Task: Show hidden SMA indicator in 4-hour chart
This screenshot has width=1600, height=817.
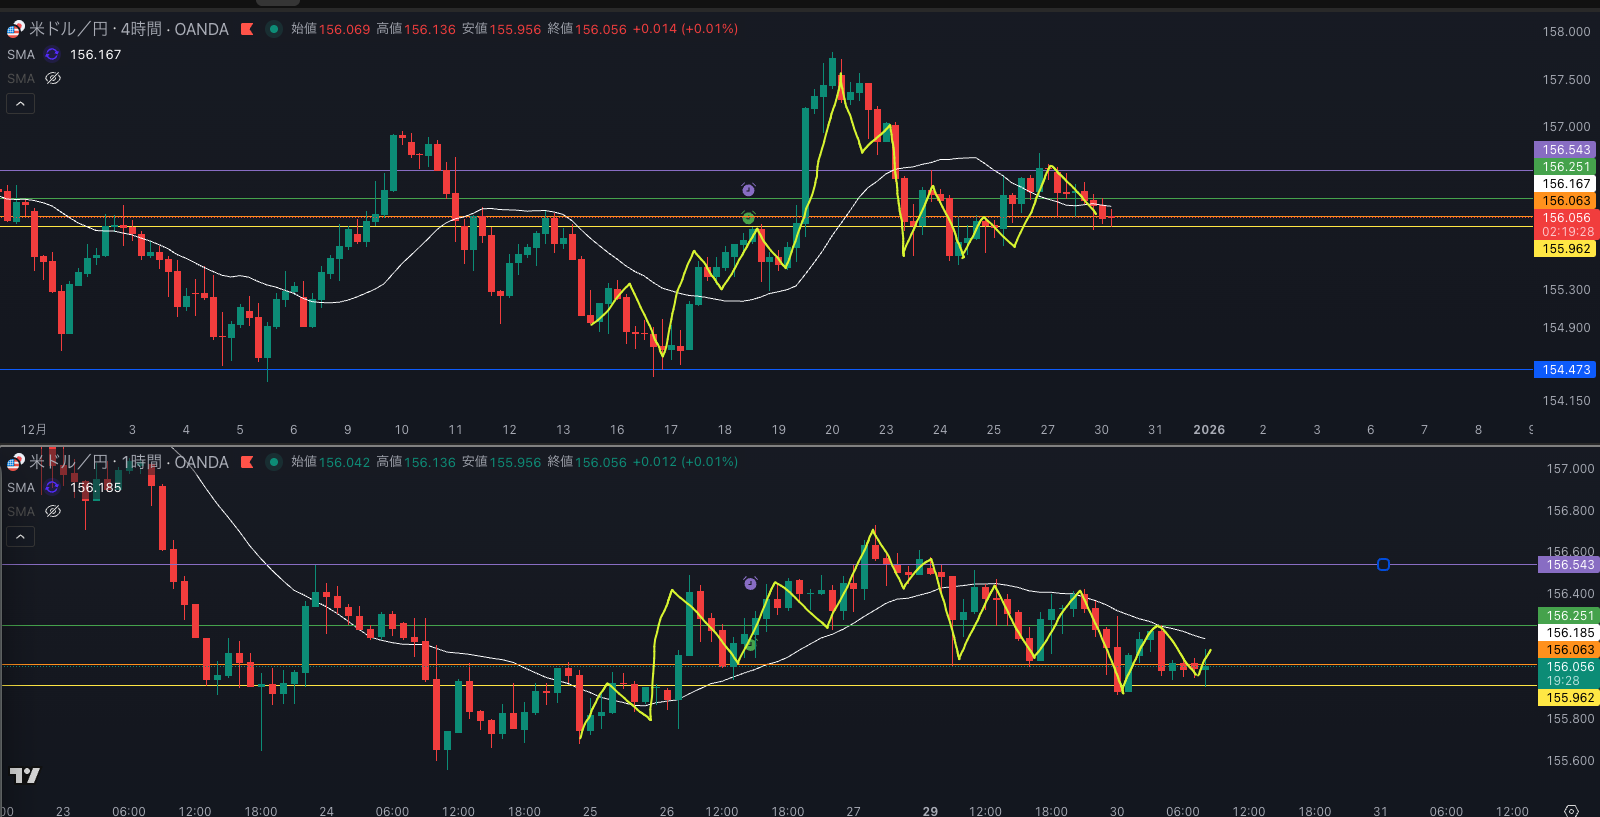Action: point(53,78)
